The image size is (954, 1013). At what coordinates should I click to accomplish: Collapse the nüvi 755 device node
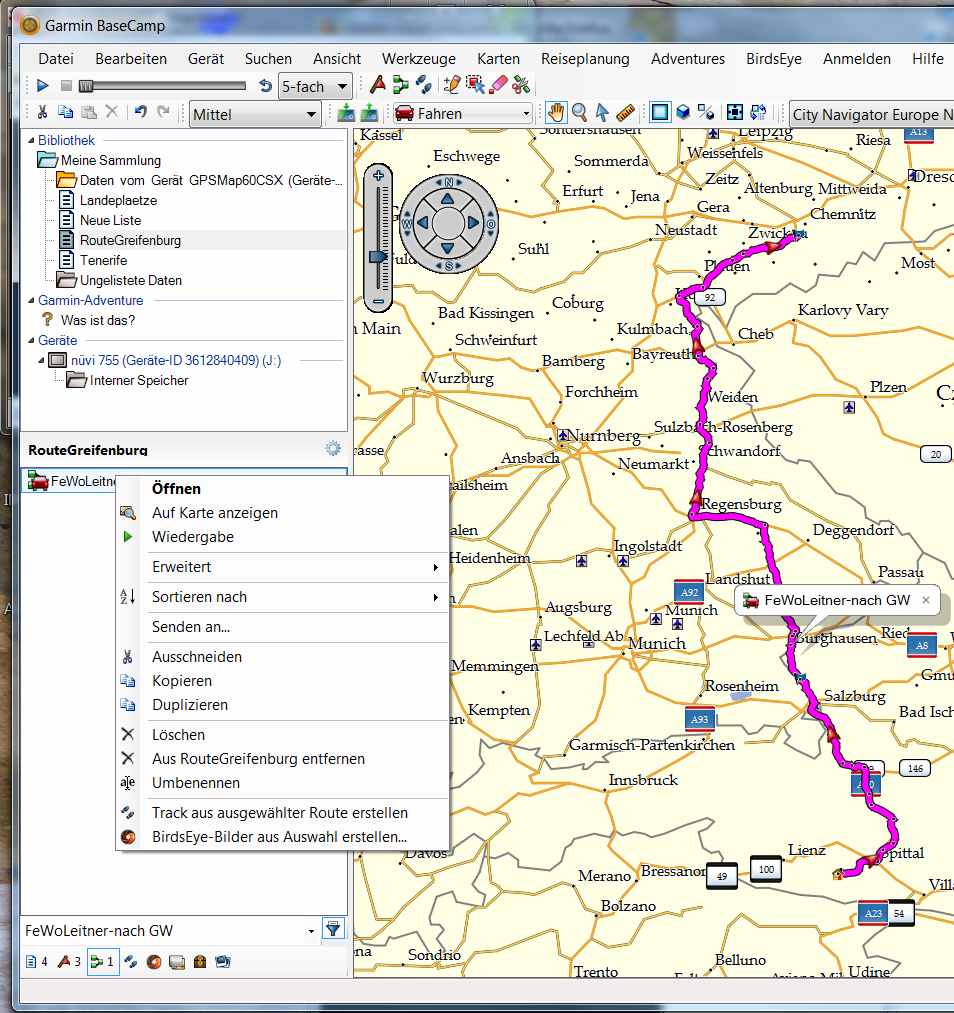41,360
